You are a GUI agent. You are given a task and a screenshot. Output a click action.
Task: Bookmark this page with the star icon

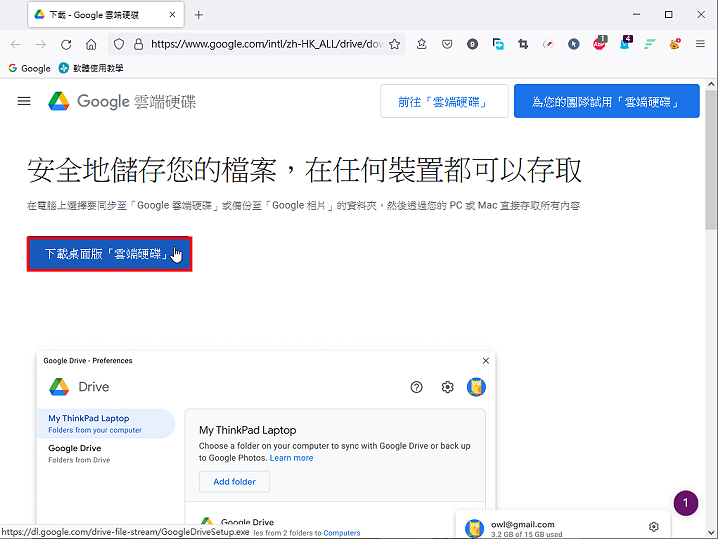pos(394,44)
